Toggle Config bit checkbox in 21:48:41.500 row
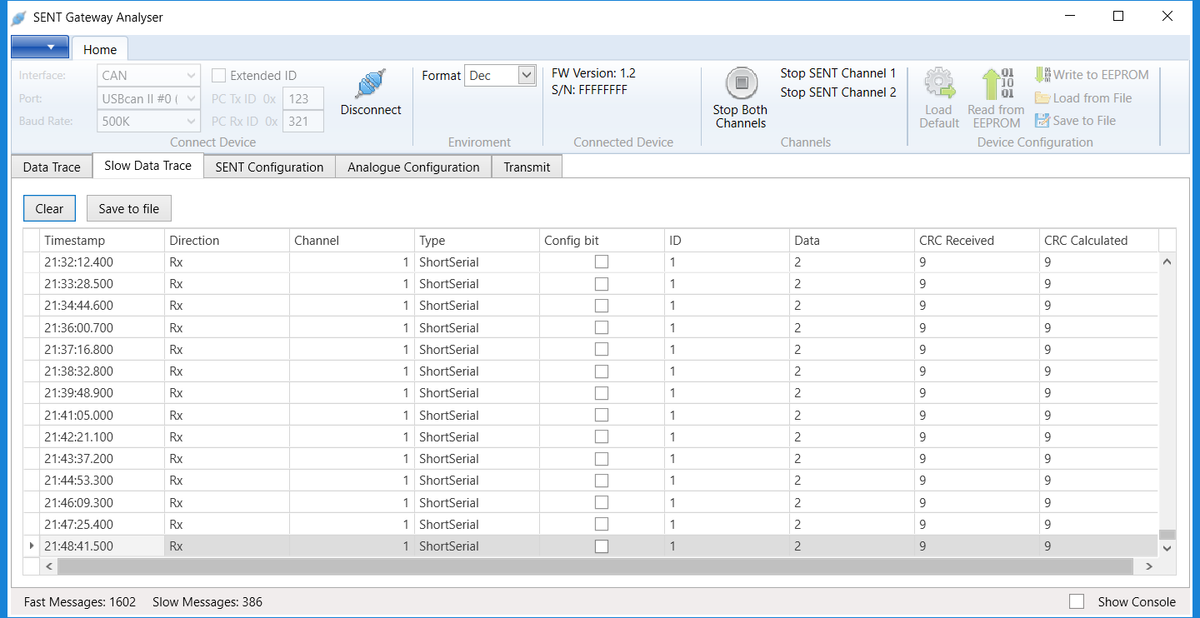The width and height of the screenshot is (1200, 618). click(x=601, y=546)
